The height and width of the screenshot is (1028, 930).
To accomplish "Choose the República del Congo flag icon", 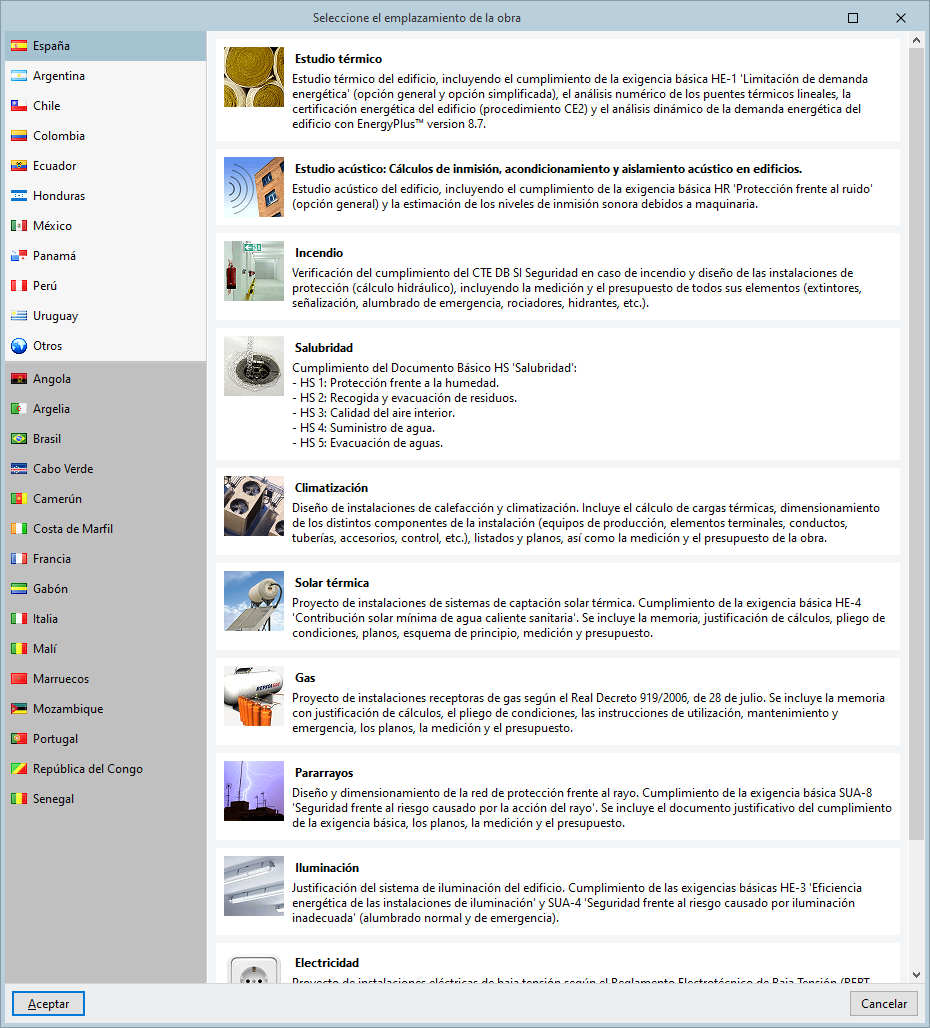I will click(x=19, y=769).
